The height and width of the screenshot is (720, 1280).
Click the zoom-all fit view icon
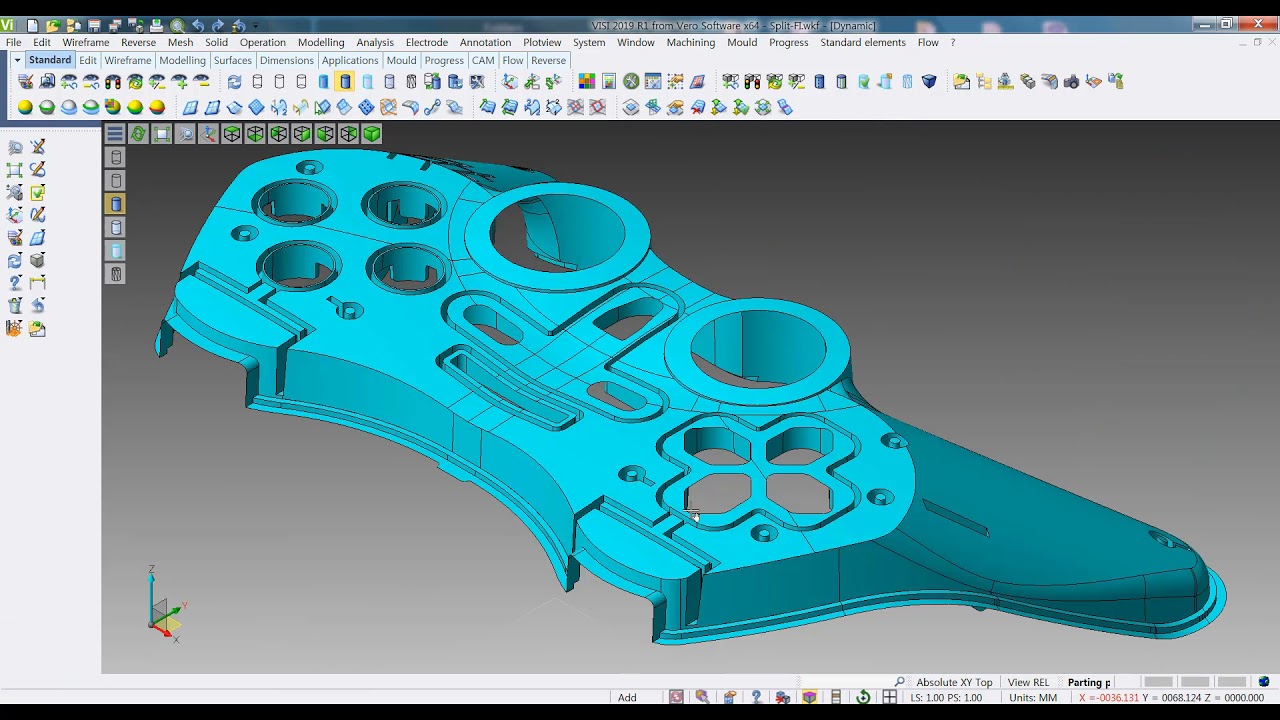pyautogui.click(x=162, y=134)
